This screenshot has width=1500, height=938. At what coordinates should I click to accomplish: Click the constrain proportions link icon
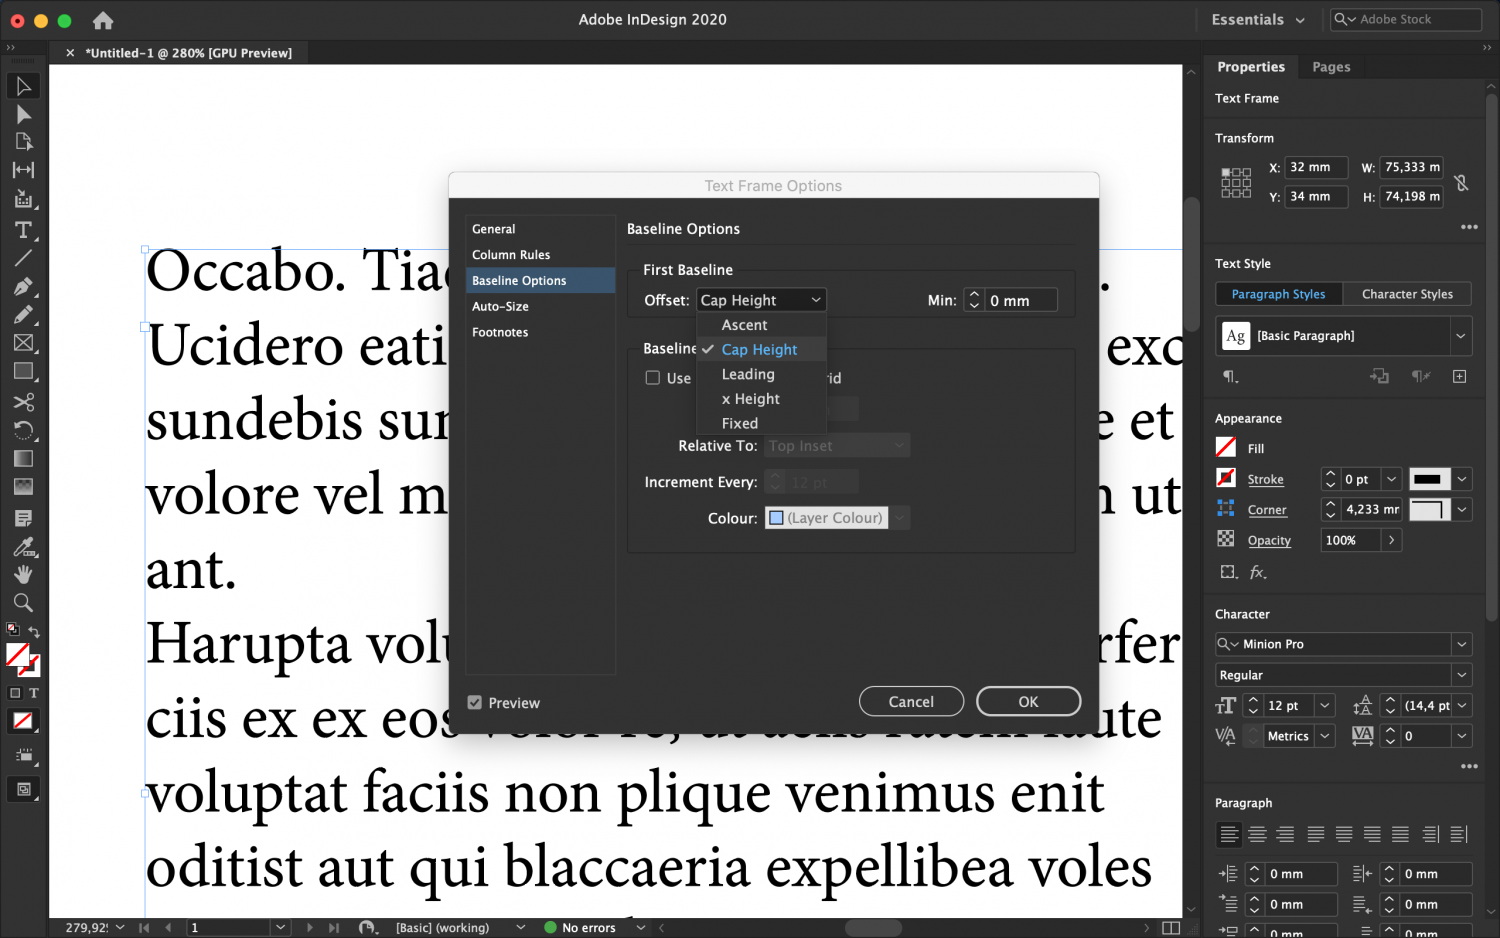1461,183
